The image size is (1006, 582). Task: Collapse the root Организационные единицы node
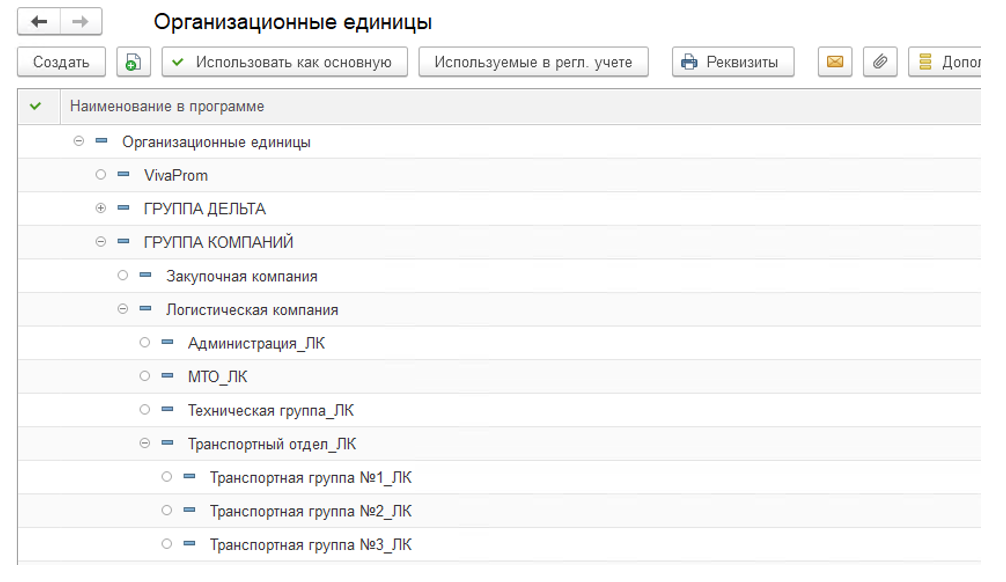click(x=78, y=142)
